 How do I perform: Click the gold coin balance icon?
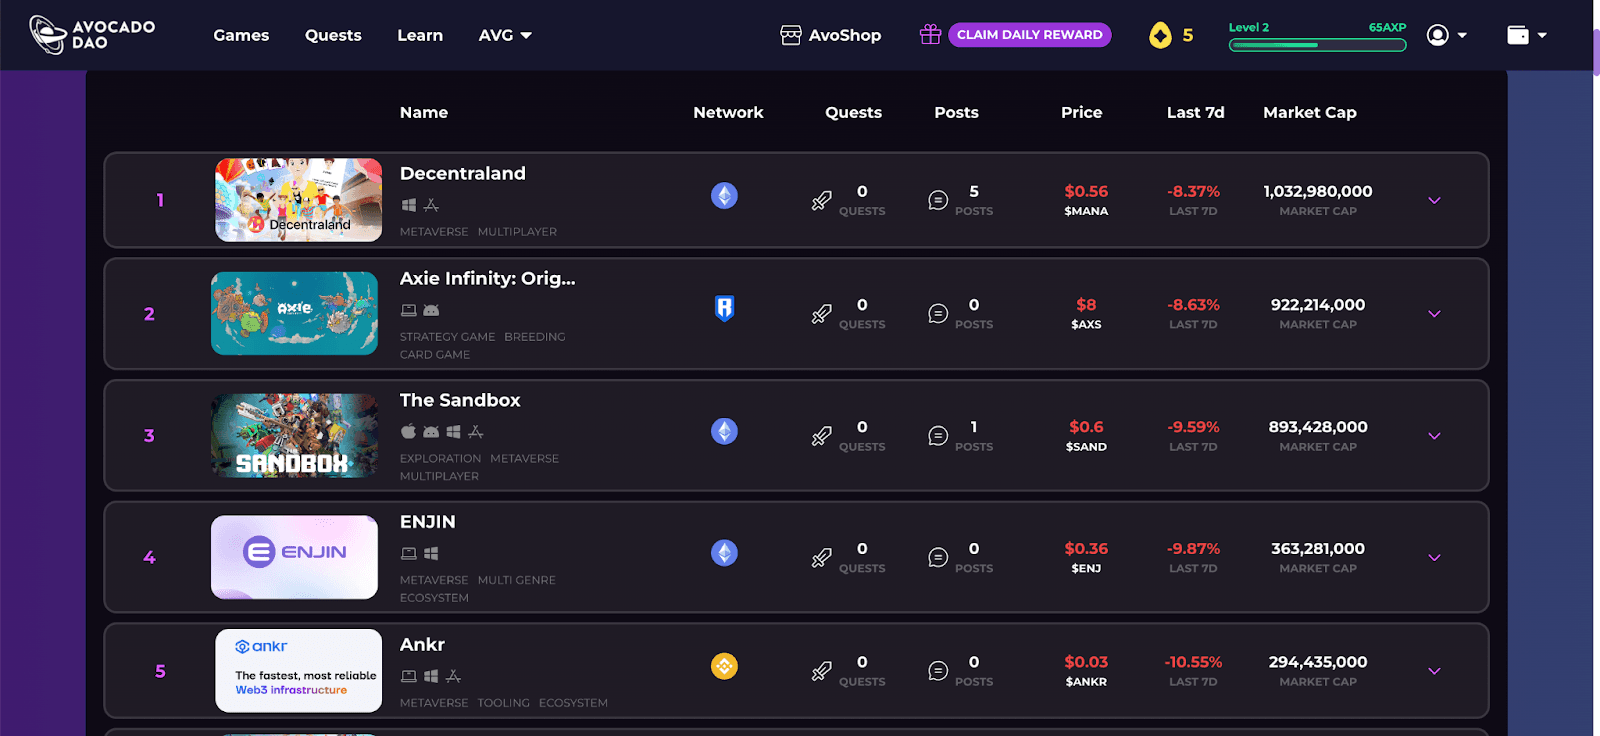pos(1160,36)
